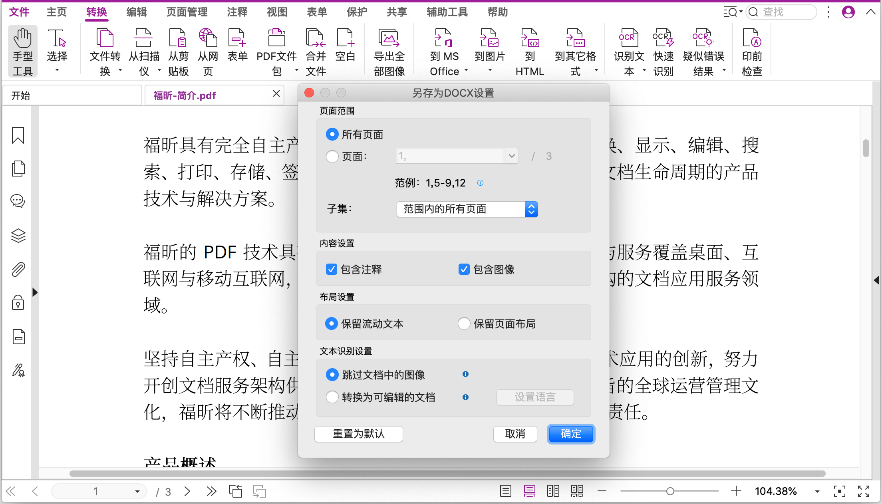Viewport: 882px width, 504px height.
Task: Choose Retain Flowing Text layout
Action: (x=331, y=323)
